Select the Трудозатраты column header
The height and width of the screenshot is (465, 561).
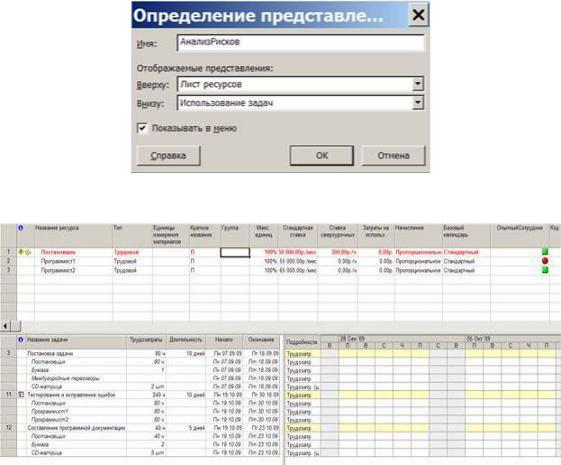[x=146, y=342]
